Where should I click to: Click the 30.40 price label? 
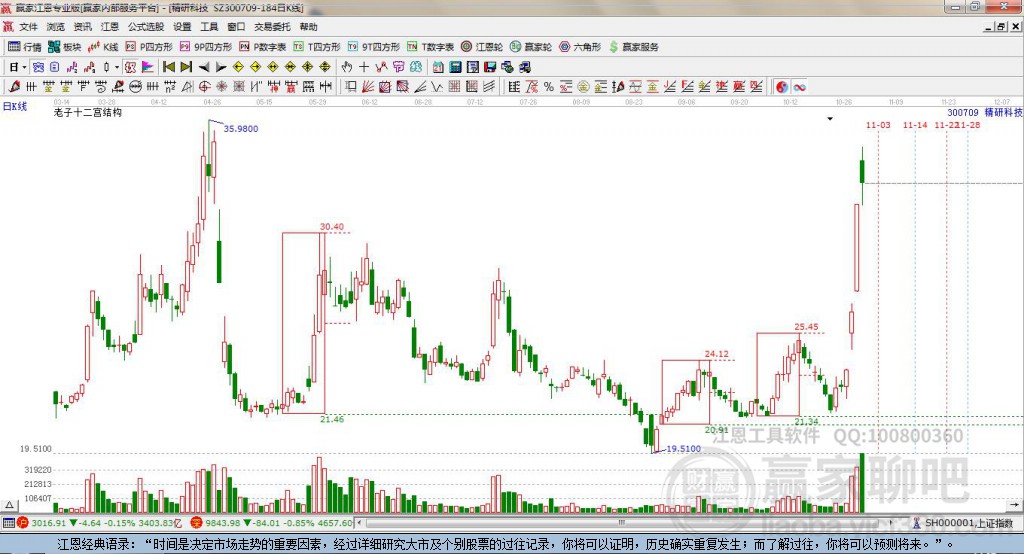pos(332,227)
